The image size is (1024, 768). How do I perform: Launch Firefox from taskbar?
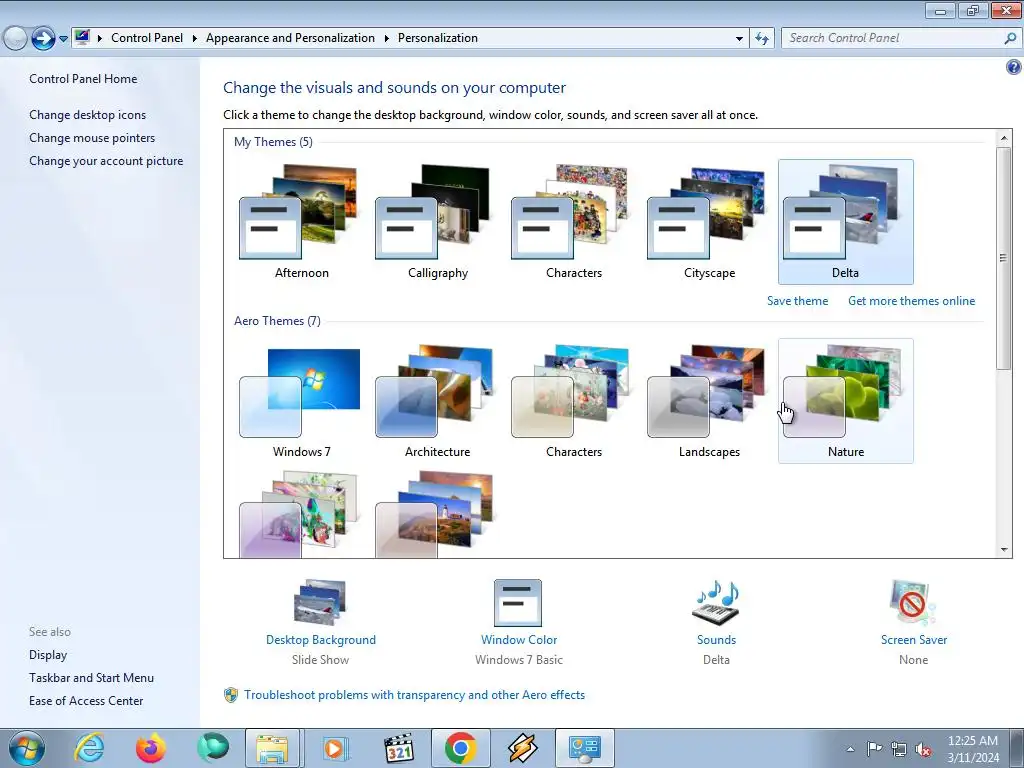(x=150, y=748)
